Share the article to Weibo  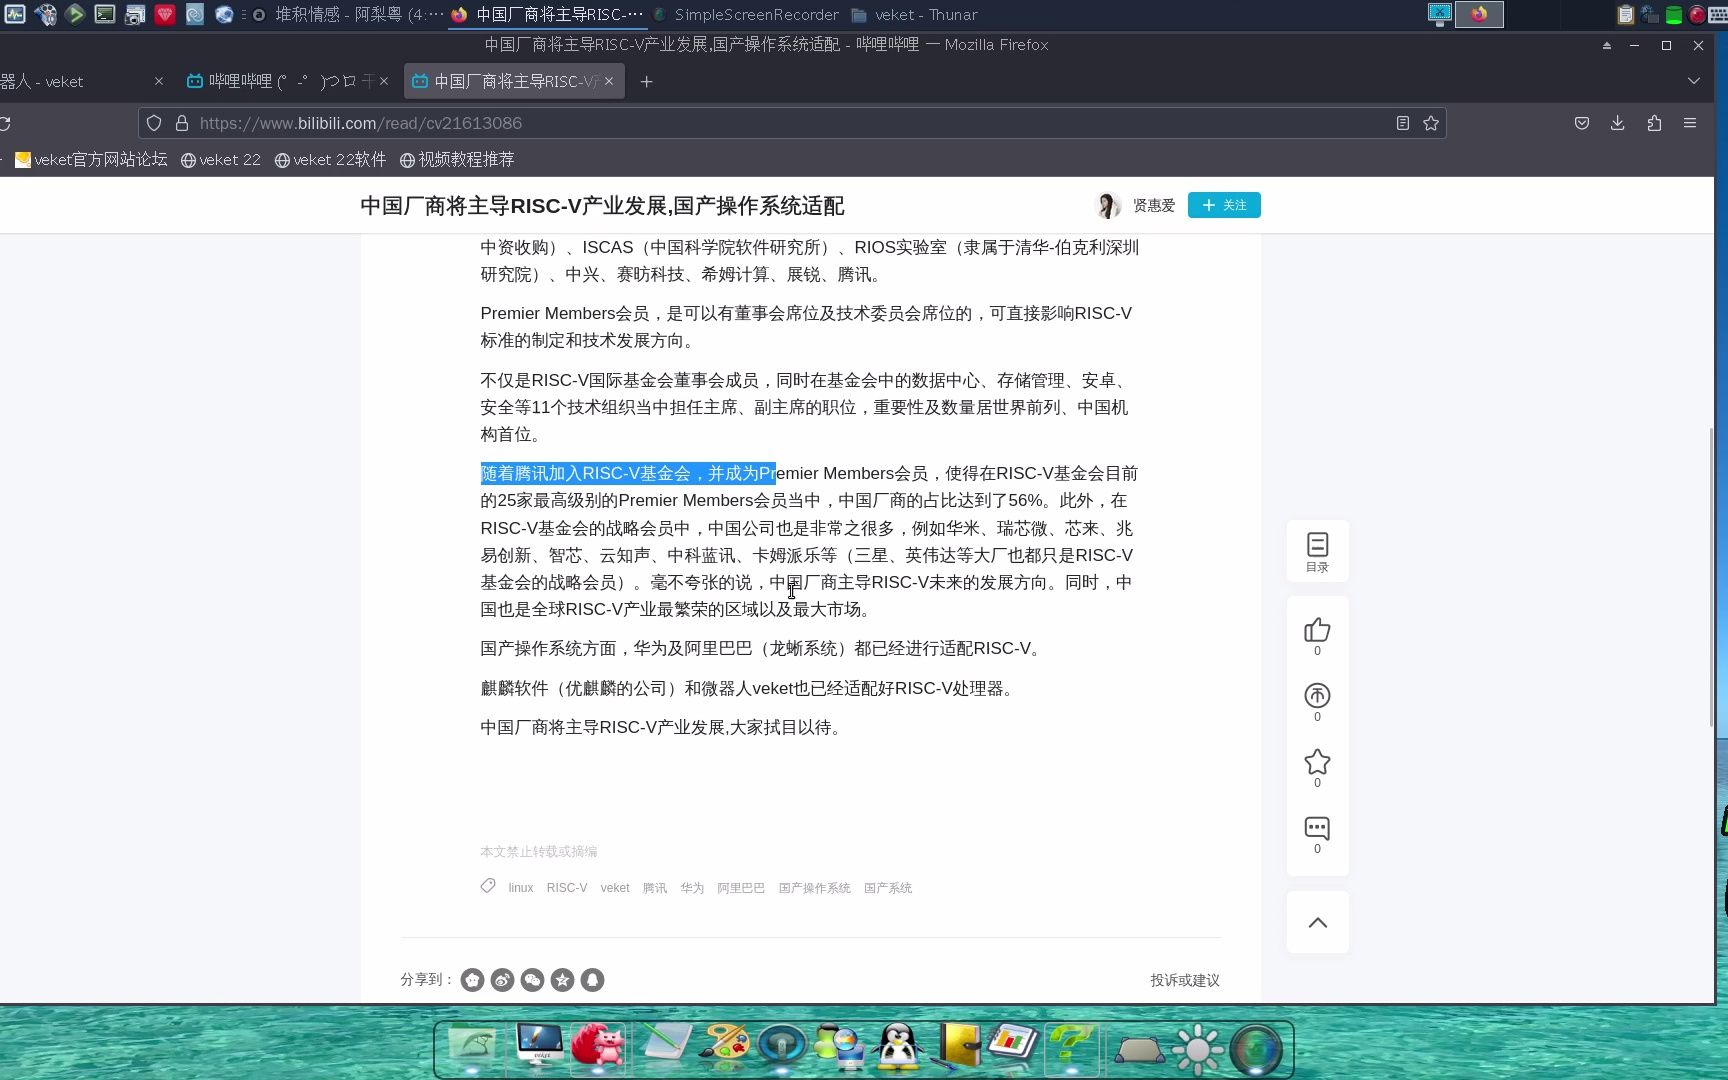pos(502,980)
